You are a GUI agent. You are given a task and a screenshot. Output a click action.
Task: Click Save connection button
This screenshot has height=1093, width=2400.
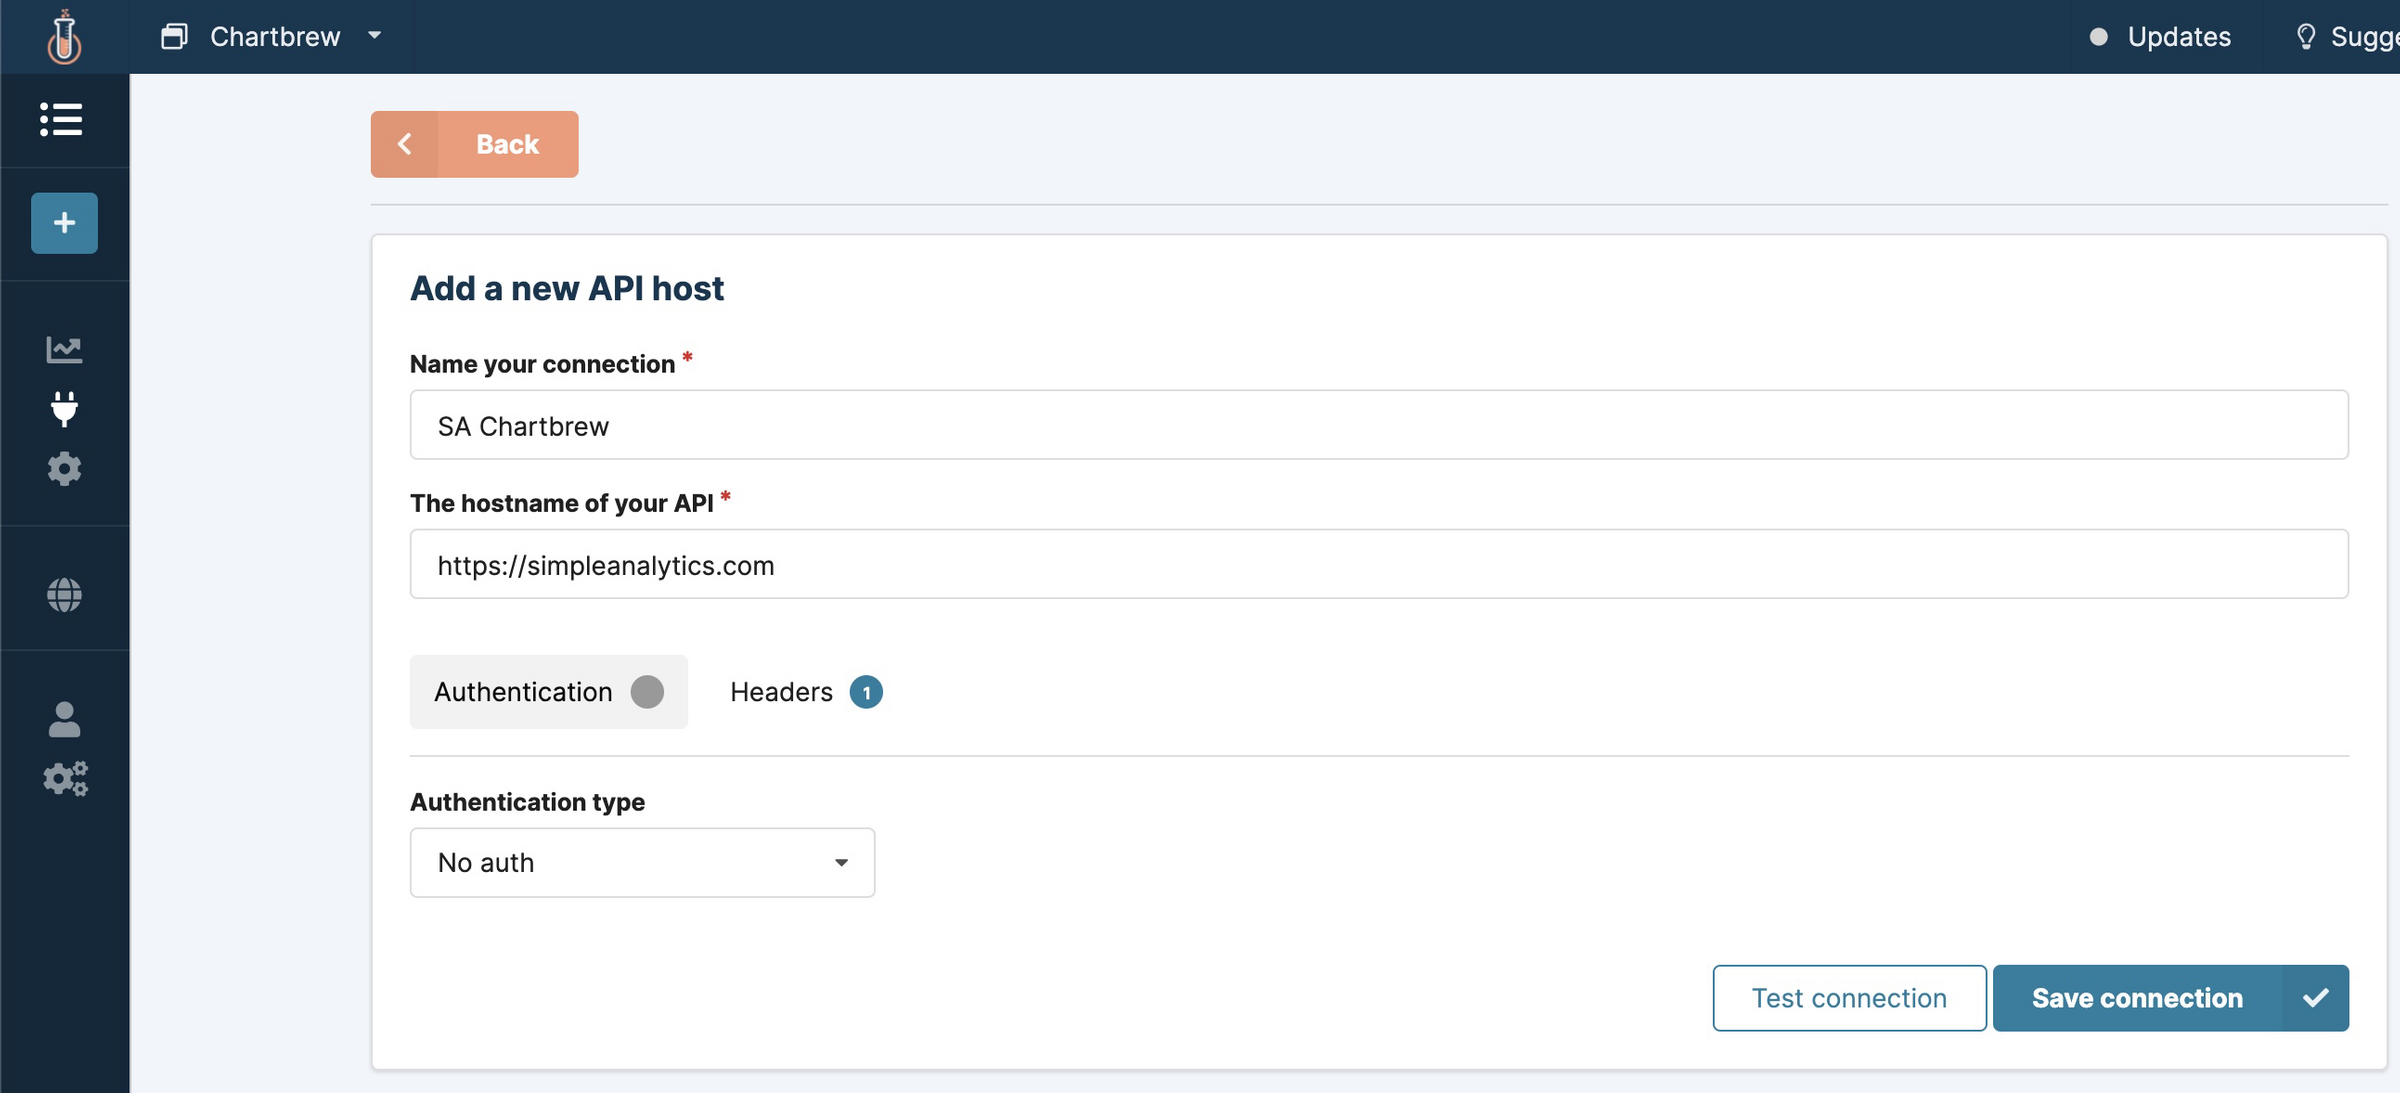pos(2169,998)
